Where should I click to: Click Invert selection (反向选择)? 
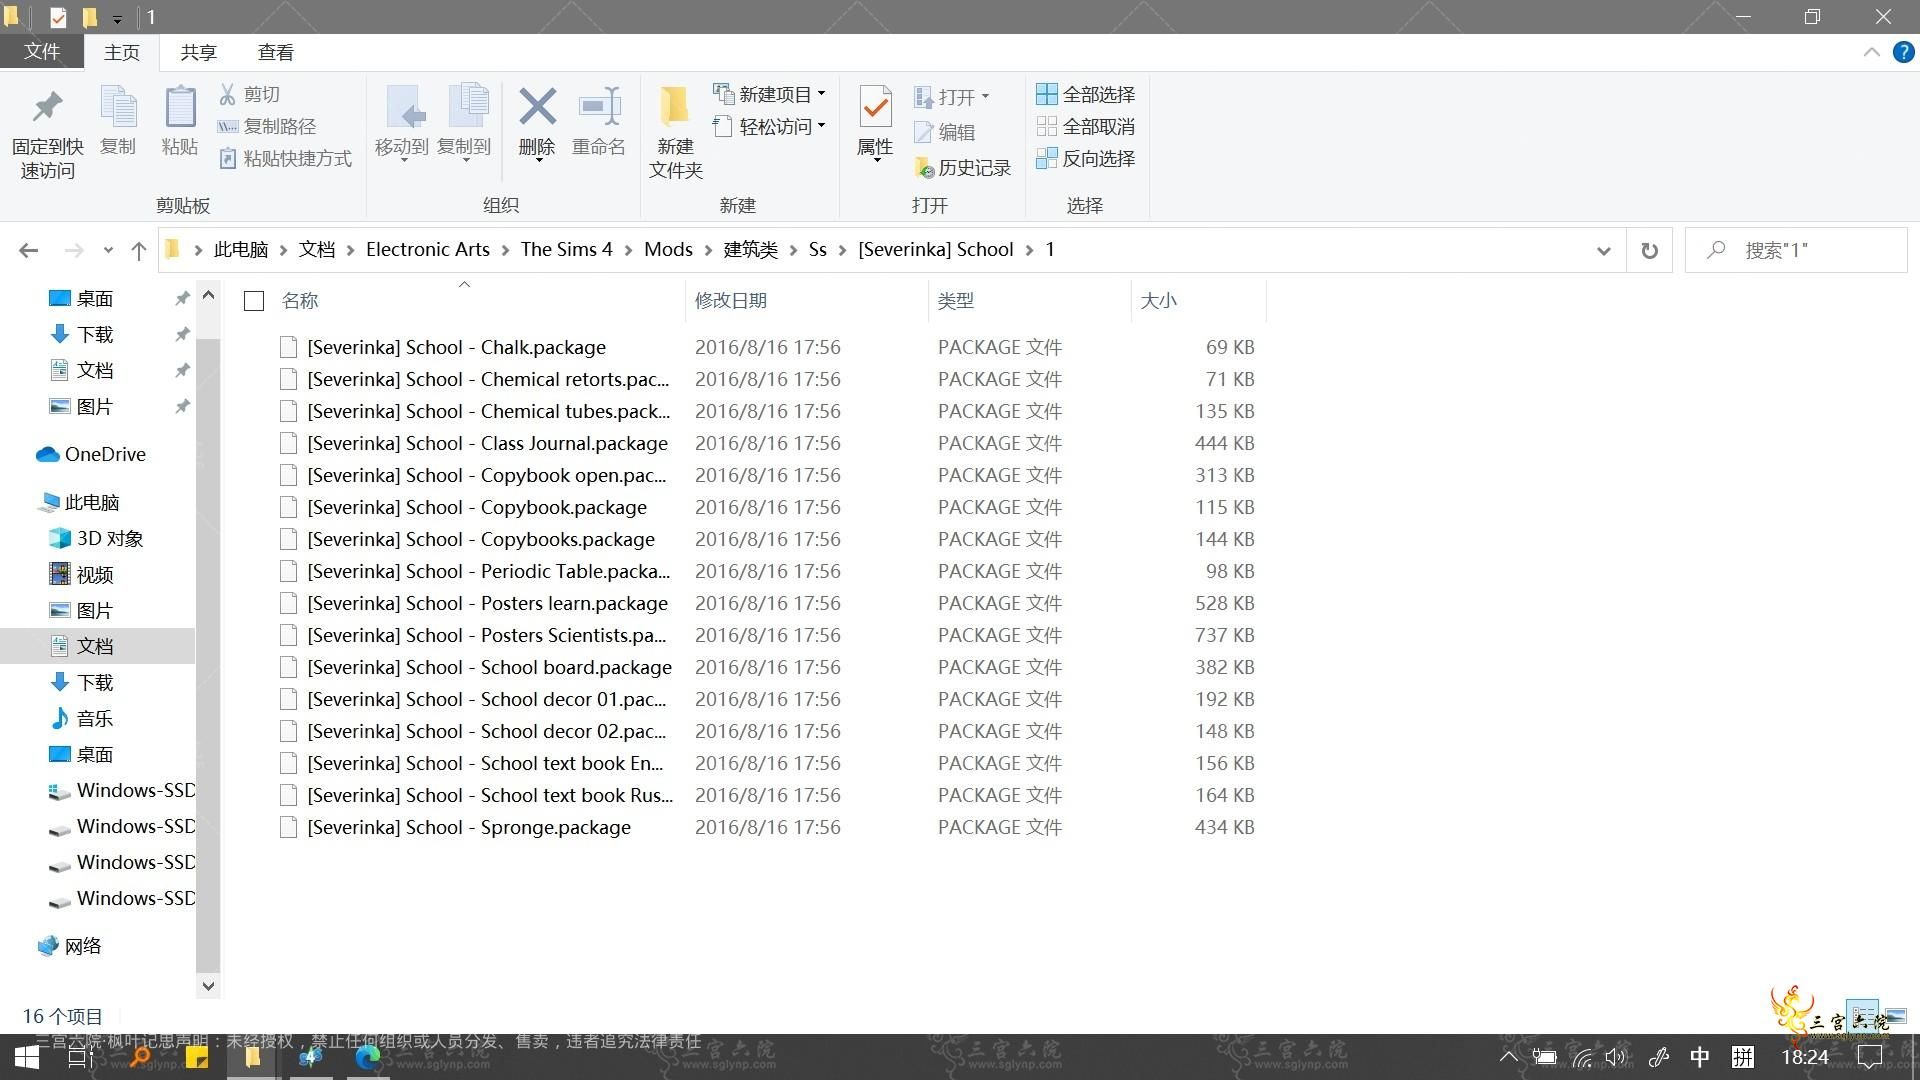click(x=1085, y=158)
